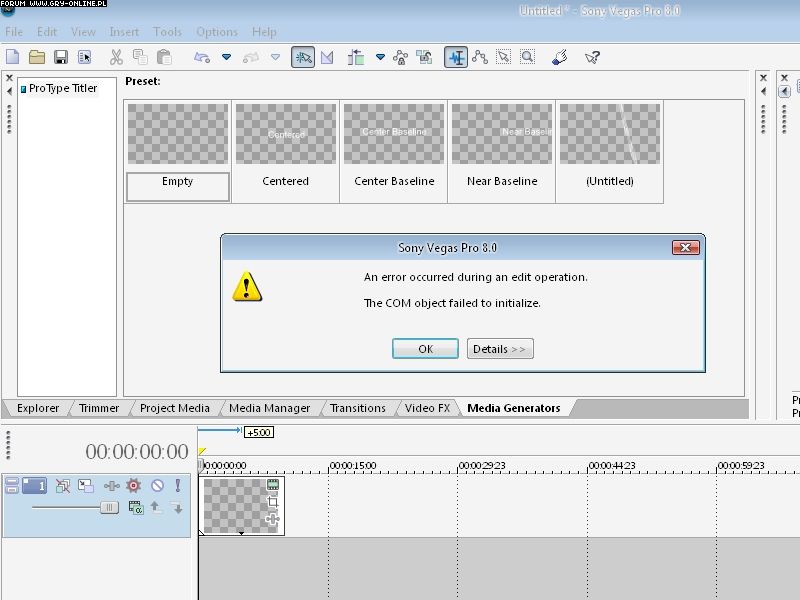Open Generated Media properties on the clip

(273, 485)
